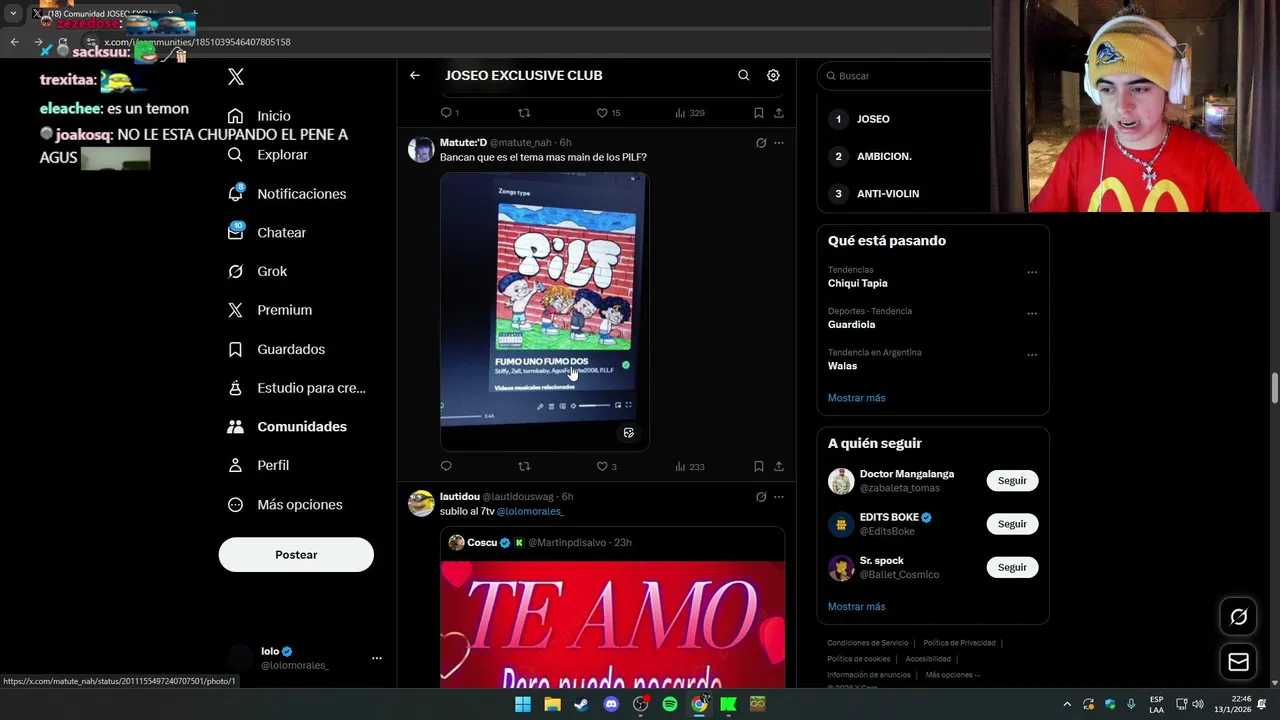
Task: Follow EDITS BOKE
Action: tap(1012, 524)
